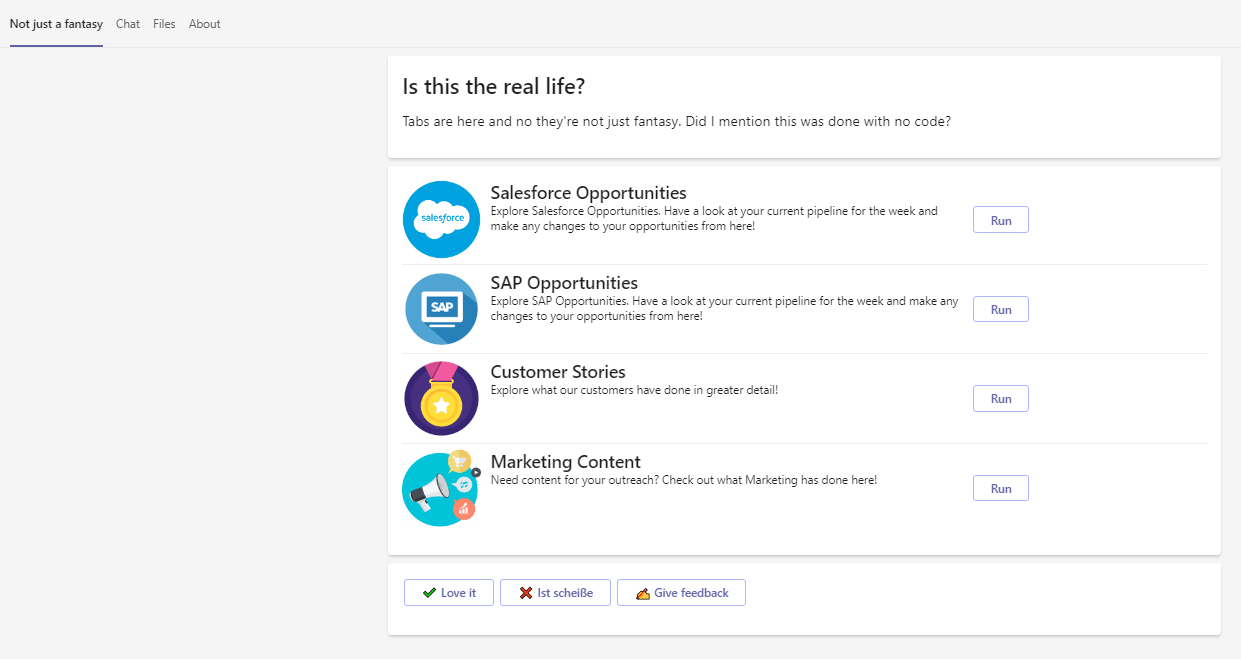Select the Customer Stories title

558,372
